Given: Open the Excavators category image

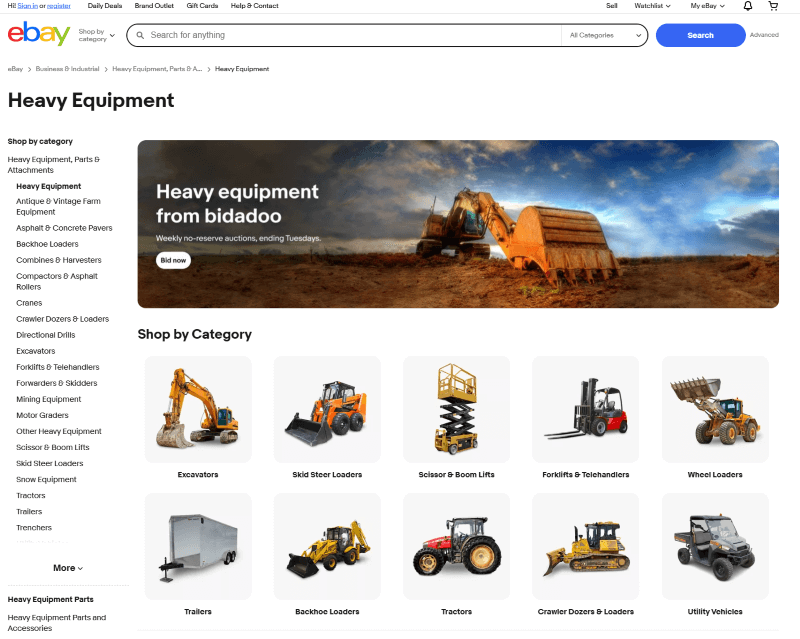Looking at the screenshot, I should click(x=198, y=409).
